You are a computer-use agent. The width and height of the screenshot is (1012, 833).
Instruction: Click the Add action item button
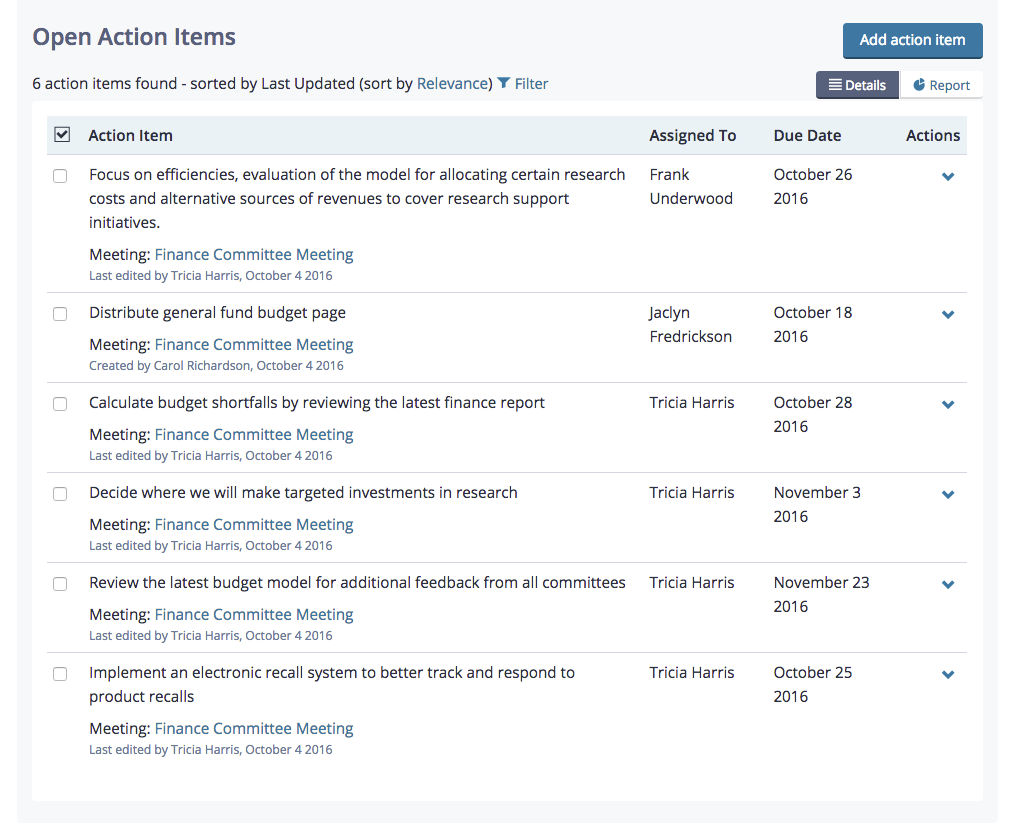coord(912,41)
